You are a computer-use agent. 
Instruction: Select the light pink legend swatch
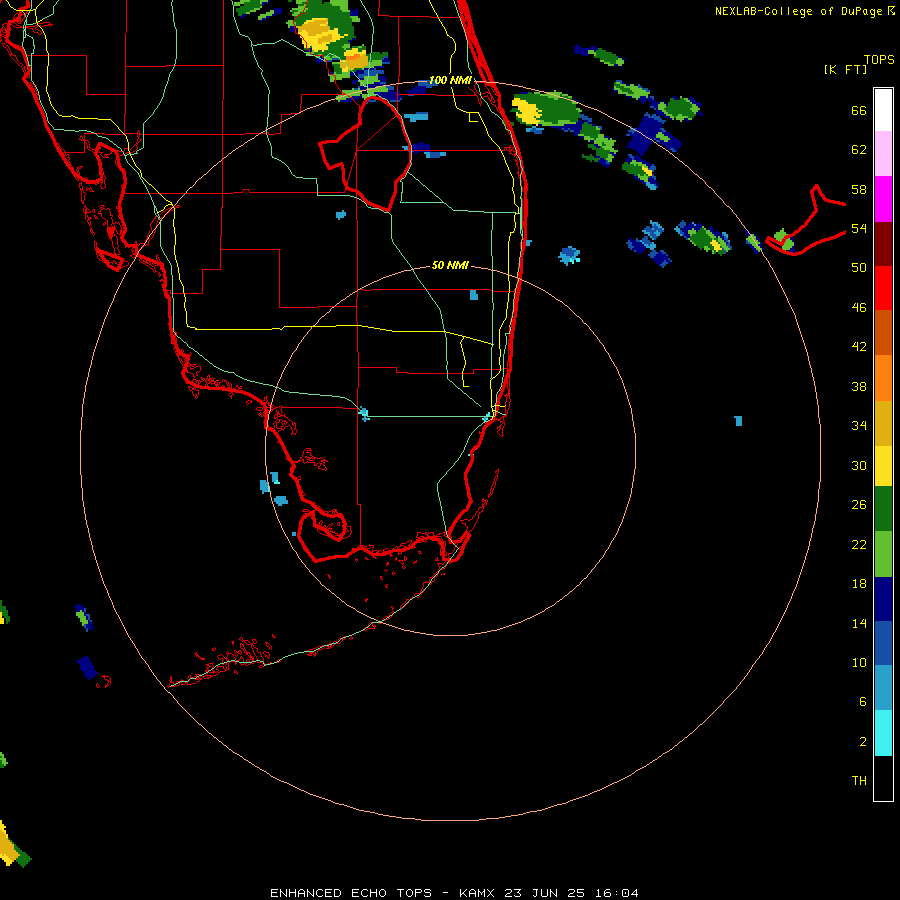pyautogui.click(x=883, y=154)
